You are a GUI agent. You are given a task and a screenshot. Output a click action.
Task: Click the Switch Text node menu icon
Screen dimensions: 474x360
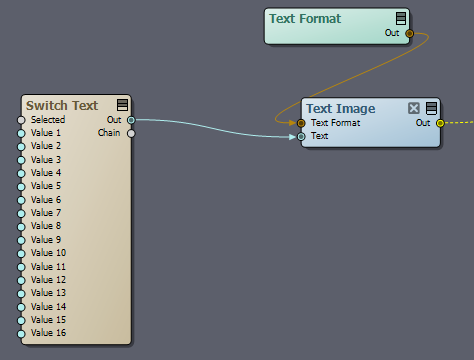click(122, 105)
